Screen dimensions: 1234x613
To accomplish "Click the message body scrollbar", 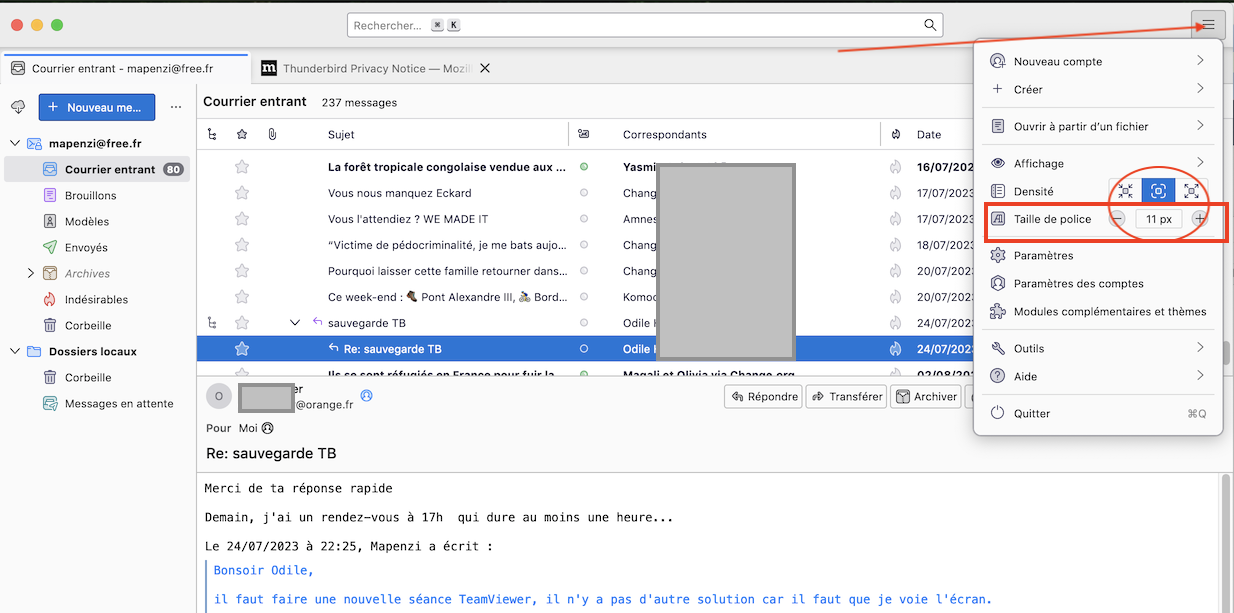I will click(x=1226, y=543).
